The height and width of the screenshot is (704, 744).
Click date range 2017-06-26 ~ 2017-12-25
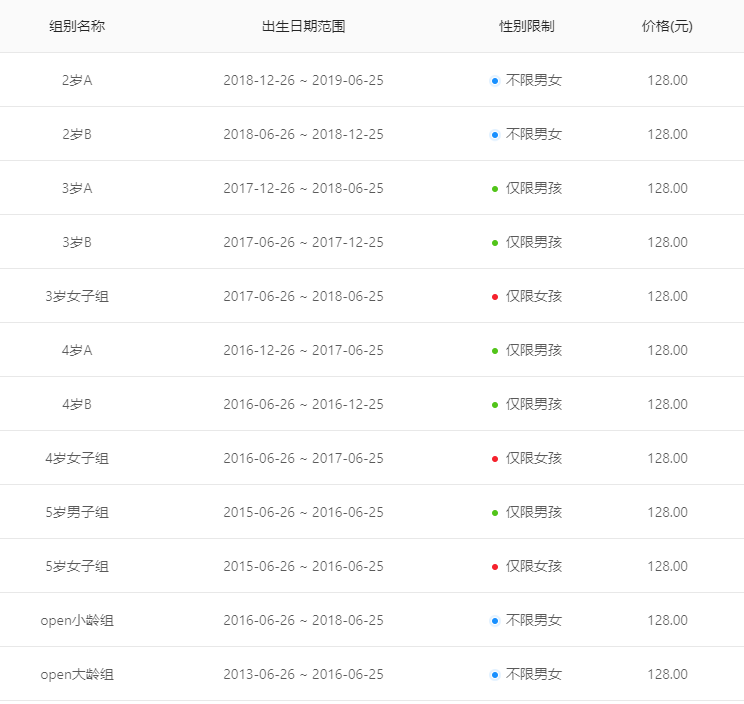(304, 242)
